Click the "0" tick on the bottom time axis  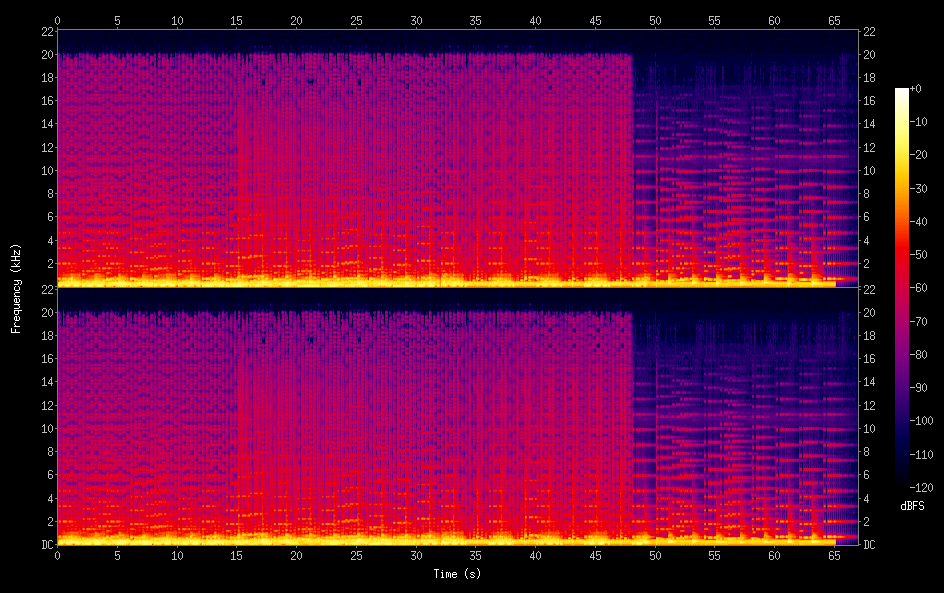58,556
